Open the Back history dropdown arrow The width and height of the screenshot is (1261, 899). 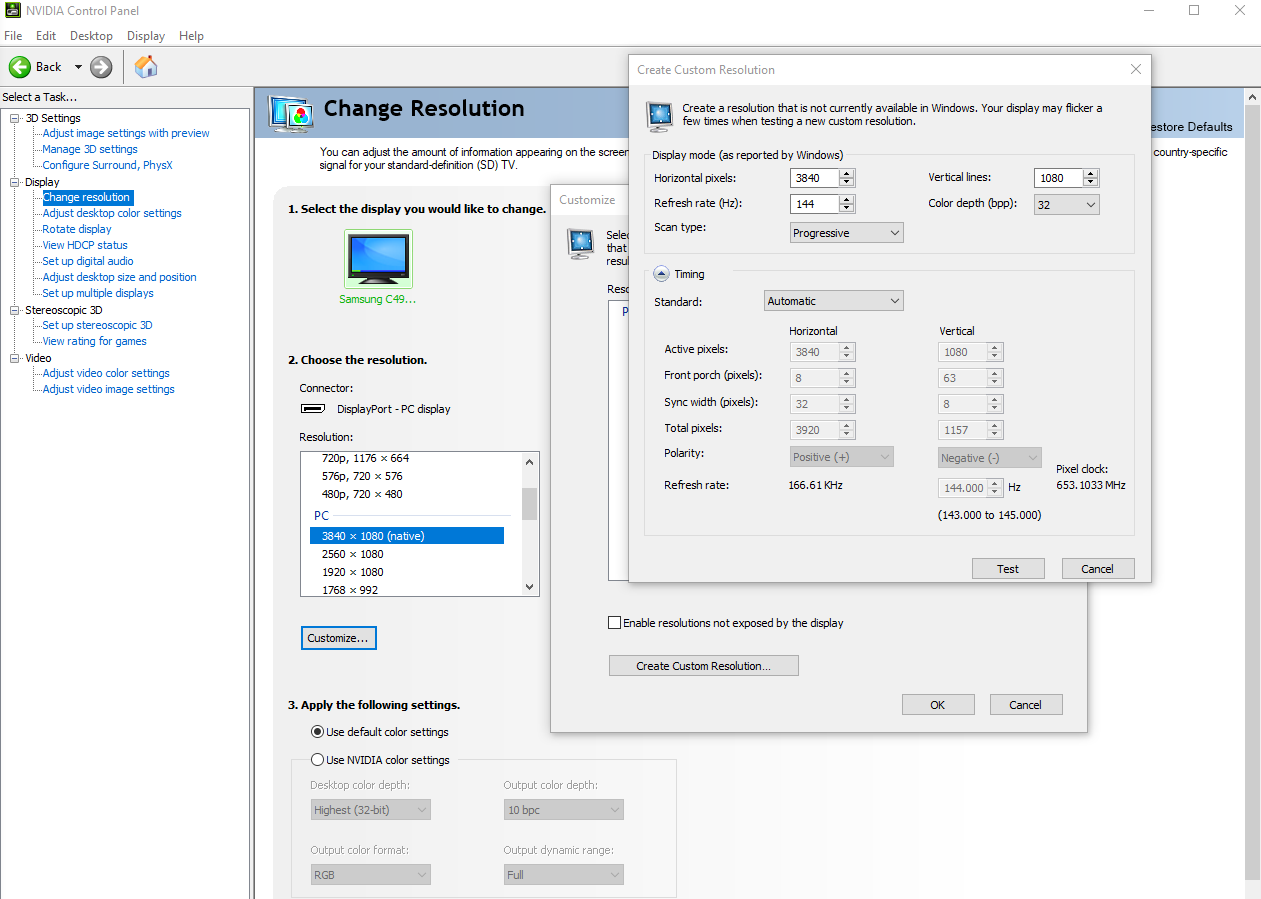point(78,67)
